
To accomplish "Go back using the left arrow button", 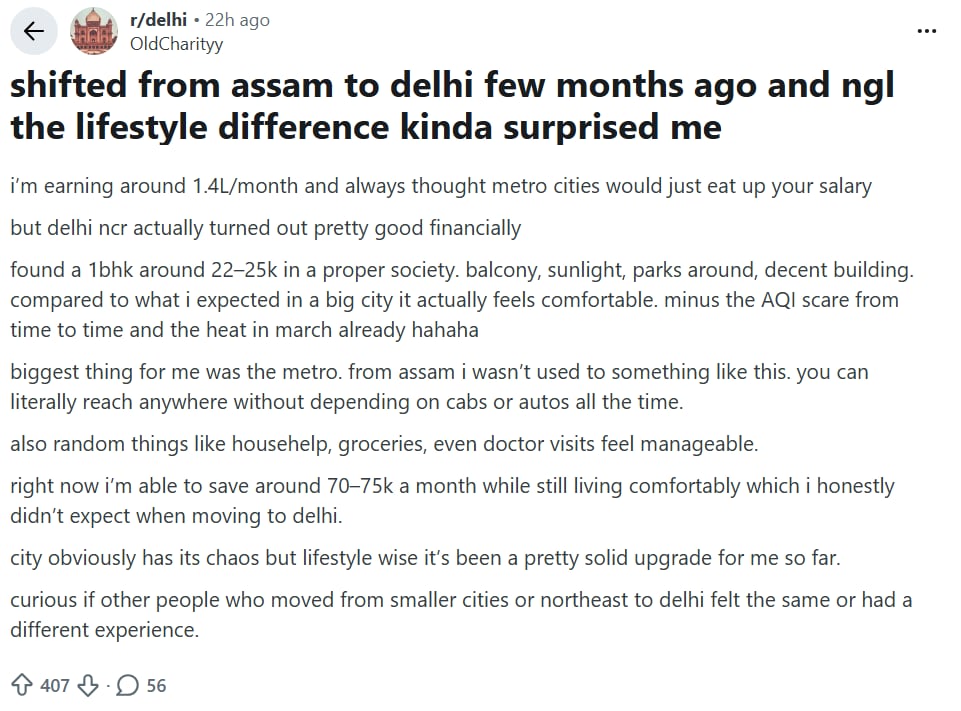I will (34, 31).
